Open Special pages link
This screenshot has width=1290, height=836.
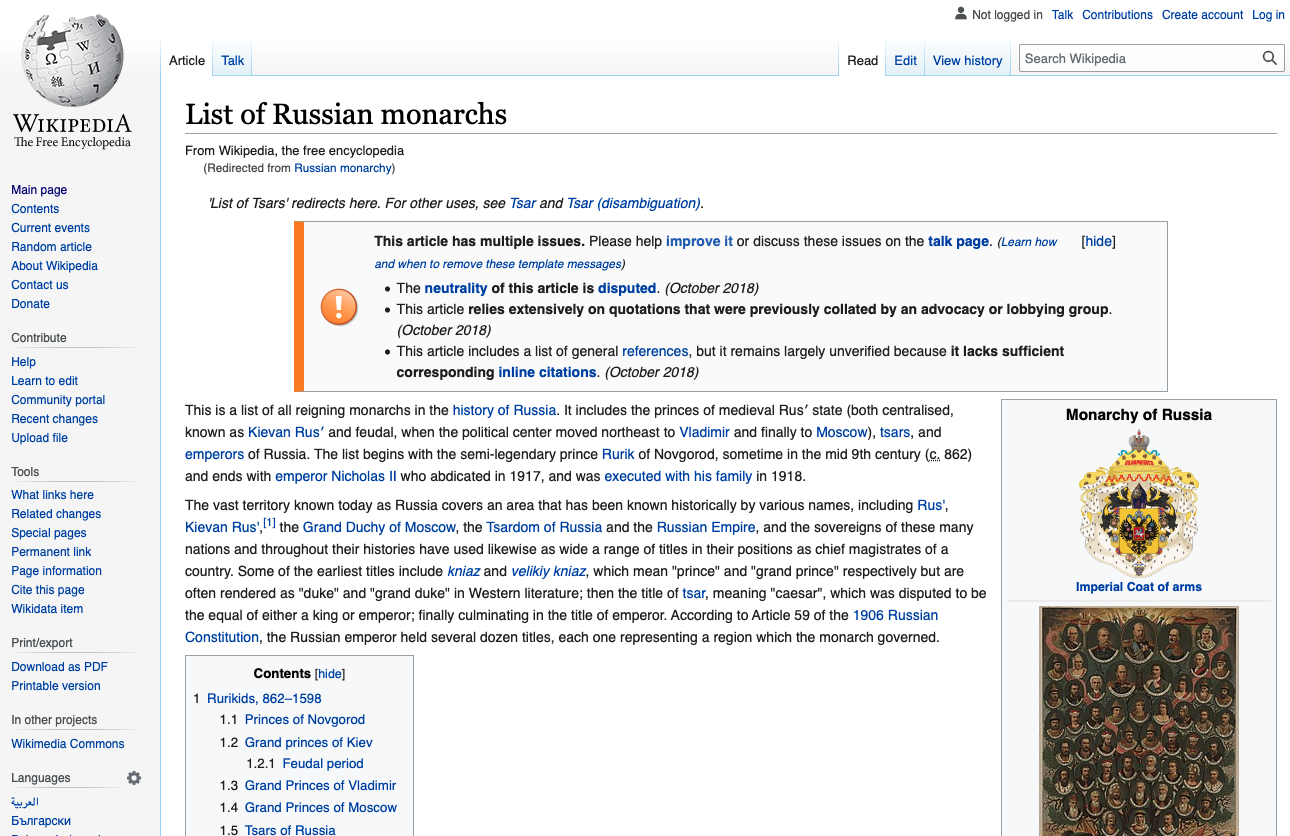(49, 533)
